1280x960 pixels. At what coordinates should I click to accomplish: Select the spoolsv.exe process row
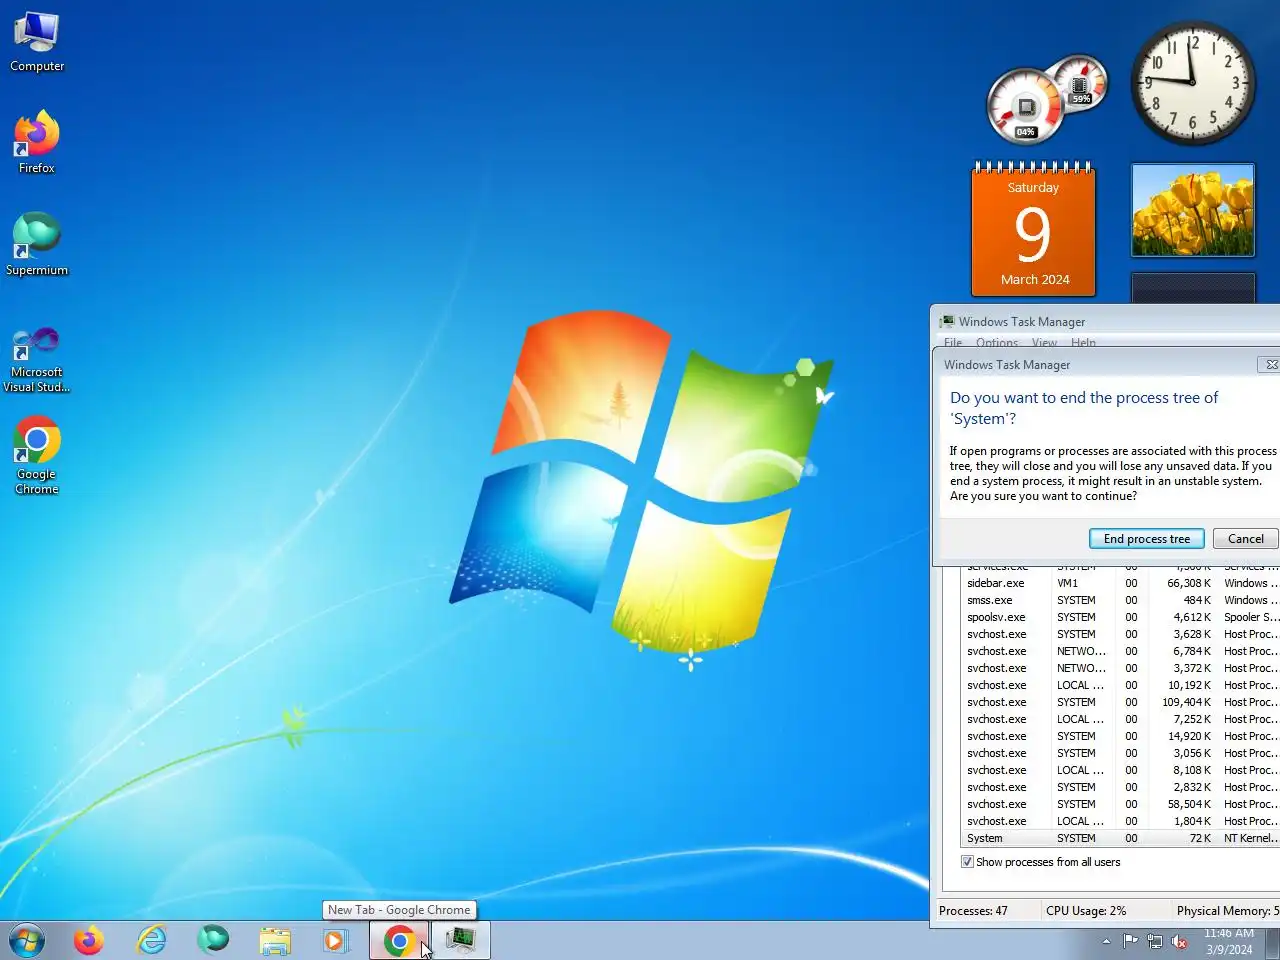click(1120, 617)
